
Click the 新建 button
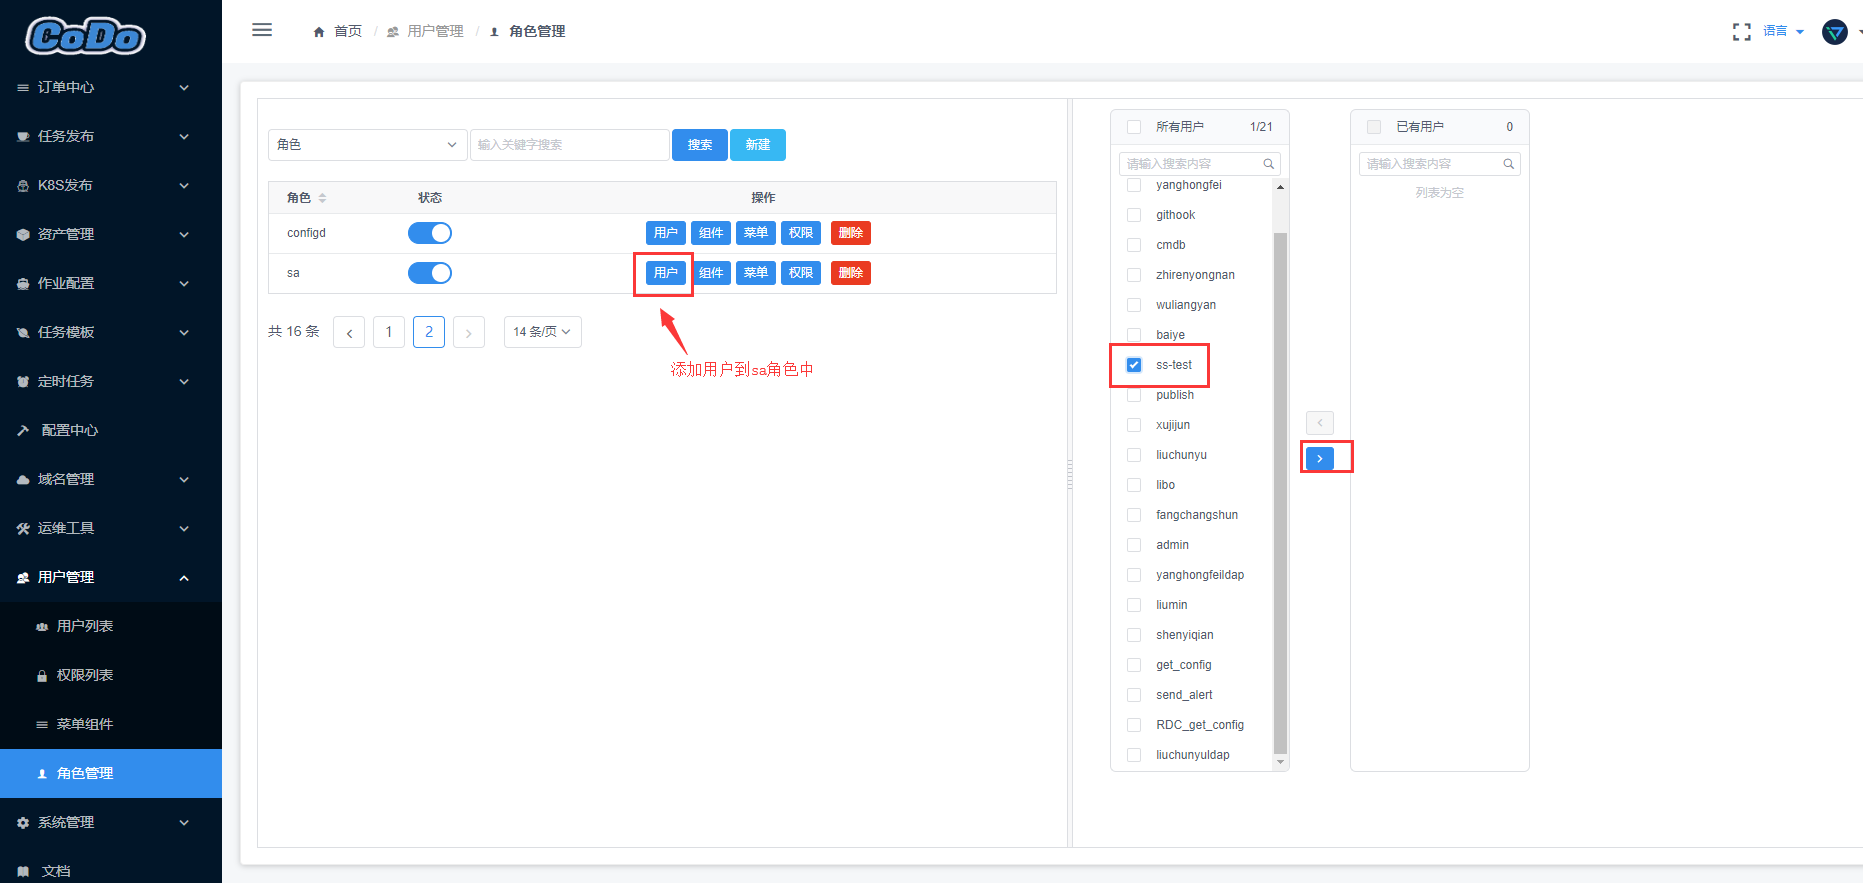758,145
